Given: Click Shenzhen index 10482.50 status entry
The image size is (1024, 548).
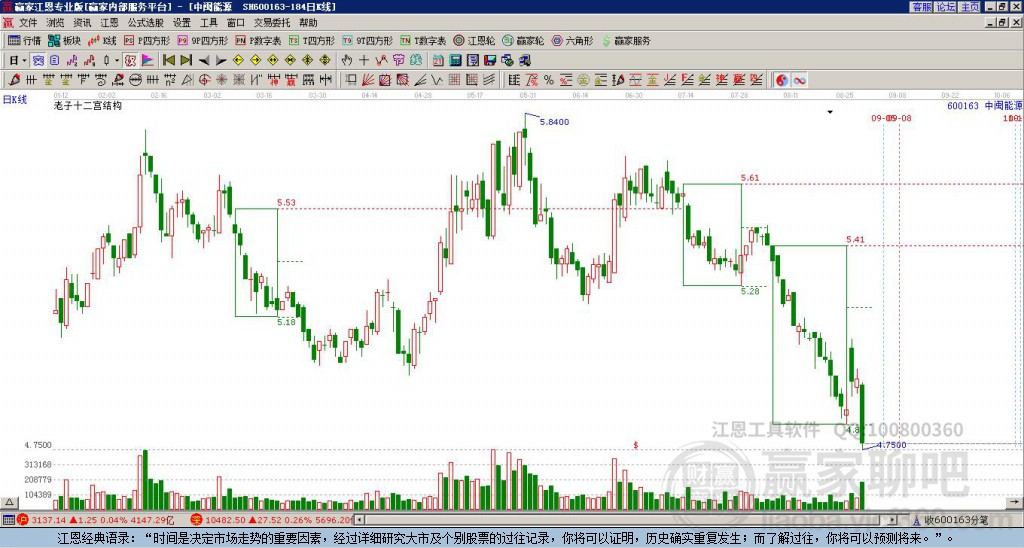Looking at the screenshot, I should (x=270, y=520).
